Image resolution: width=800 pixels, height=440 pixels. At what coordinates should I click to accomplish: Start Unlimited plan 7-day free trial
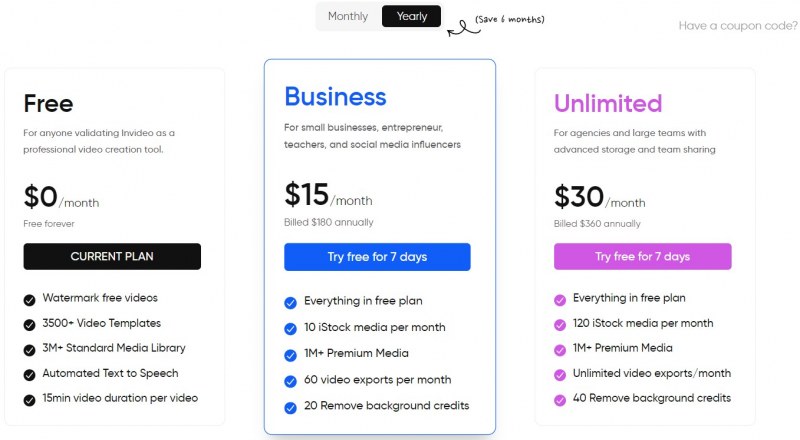pyautogui.click(x=642, y=256)
